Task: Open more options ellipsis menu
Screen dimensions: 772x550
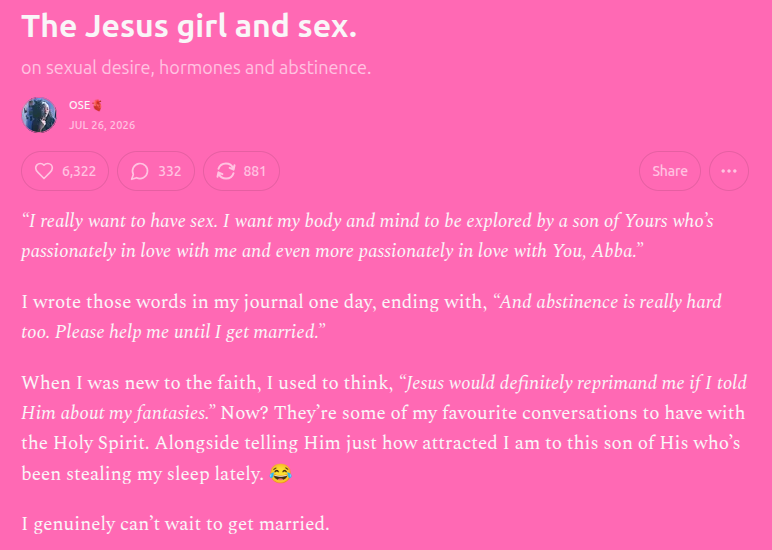Action: point(729,171)
